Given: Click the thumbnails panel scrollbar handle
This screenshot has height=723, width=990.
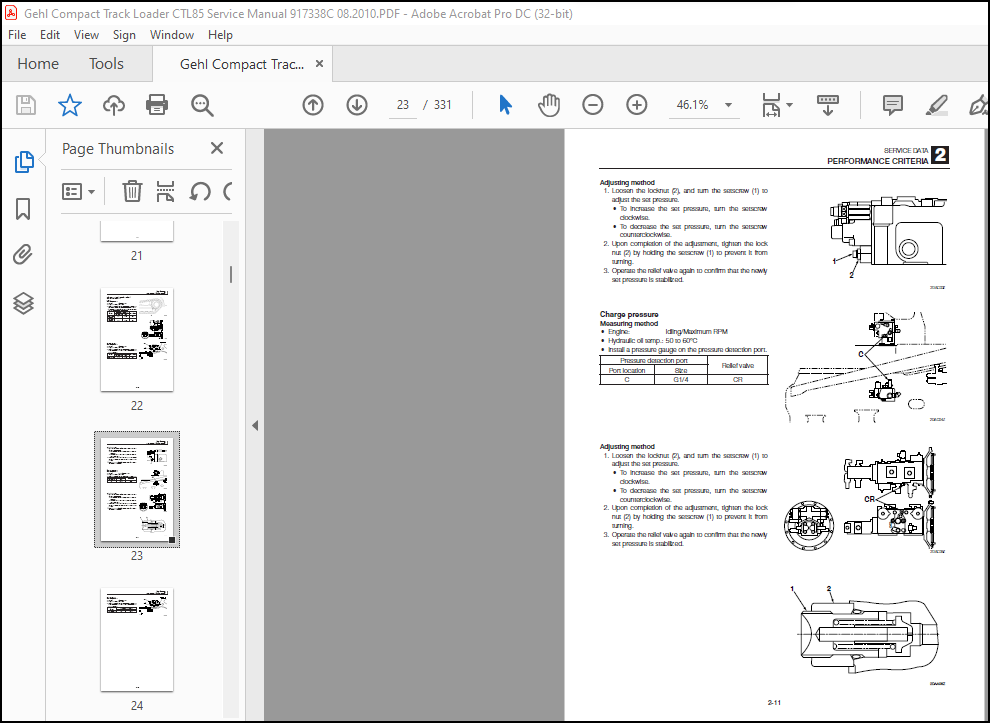Looking at the screenshot, I should click(231, 274).
